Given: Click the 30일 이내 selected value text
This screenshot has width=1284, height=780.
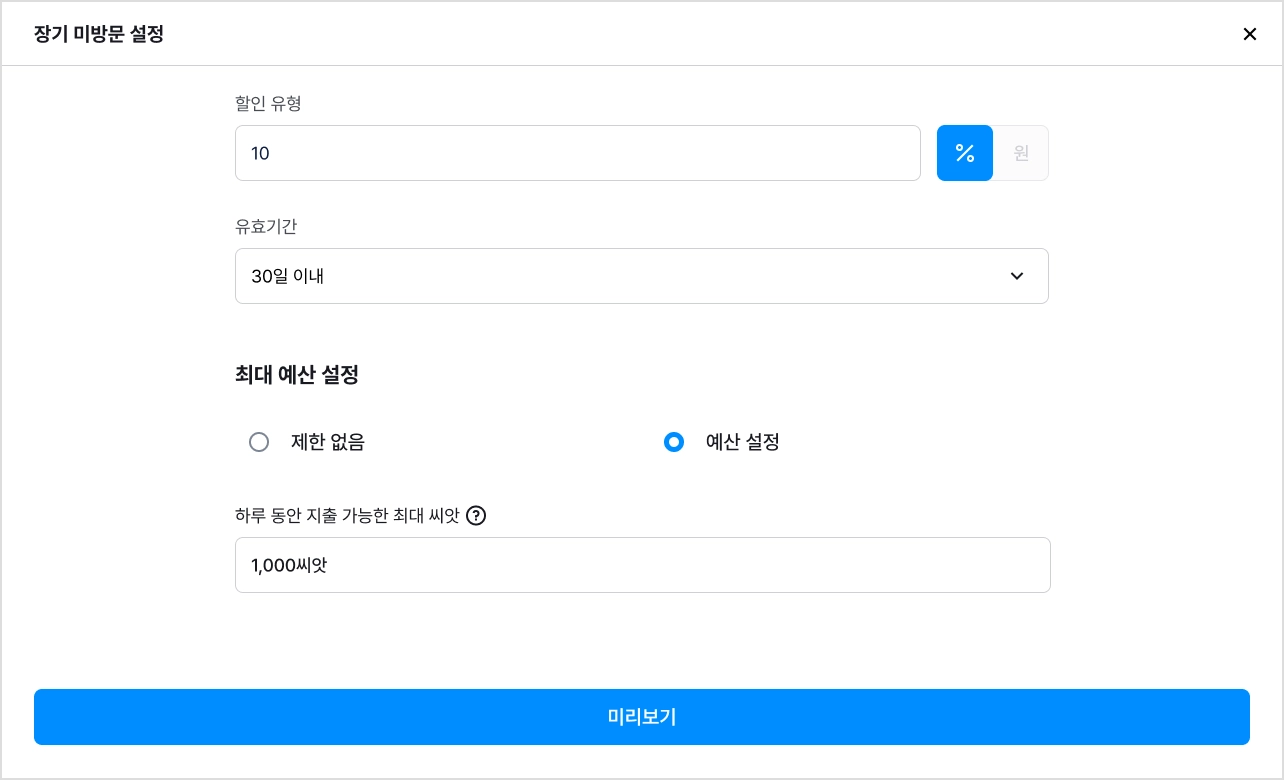Looking at the screenshot, I should point(288,276).
